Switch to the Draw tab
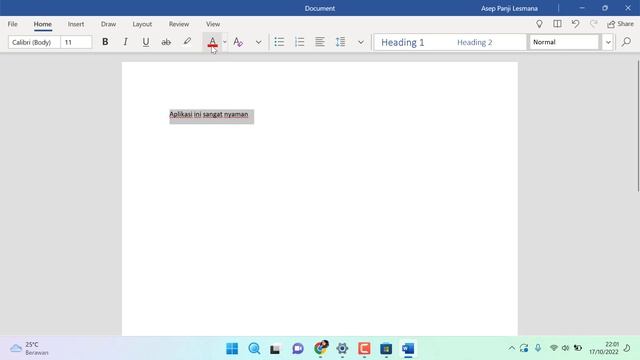The width and height of the screenshot is (640, 360). [109, 24]
